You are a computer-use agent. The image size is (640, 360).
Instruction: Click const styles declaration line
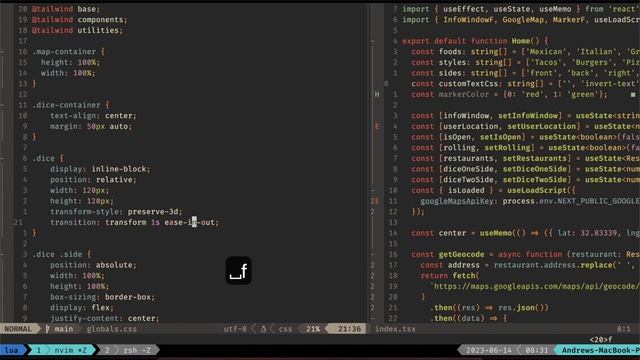[x=526, y=62]
